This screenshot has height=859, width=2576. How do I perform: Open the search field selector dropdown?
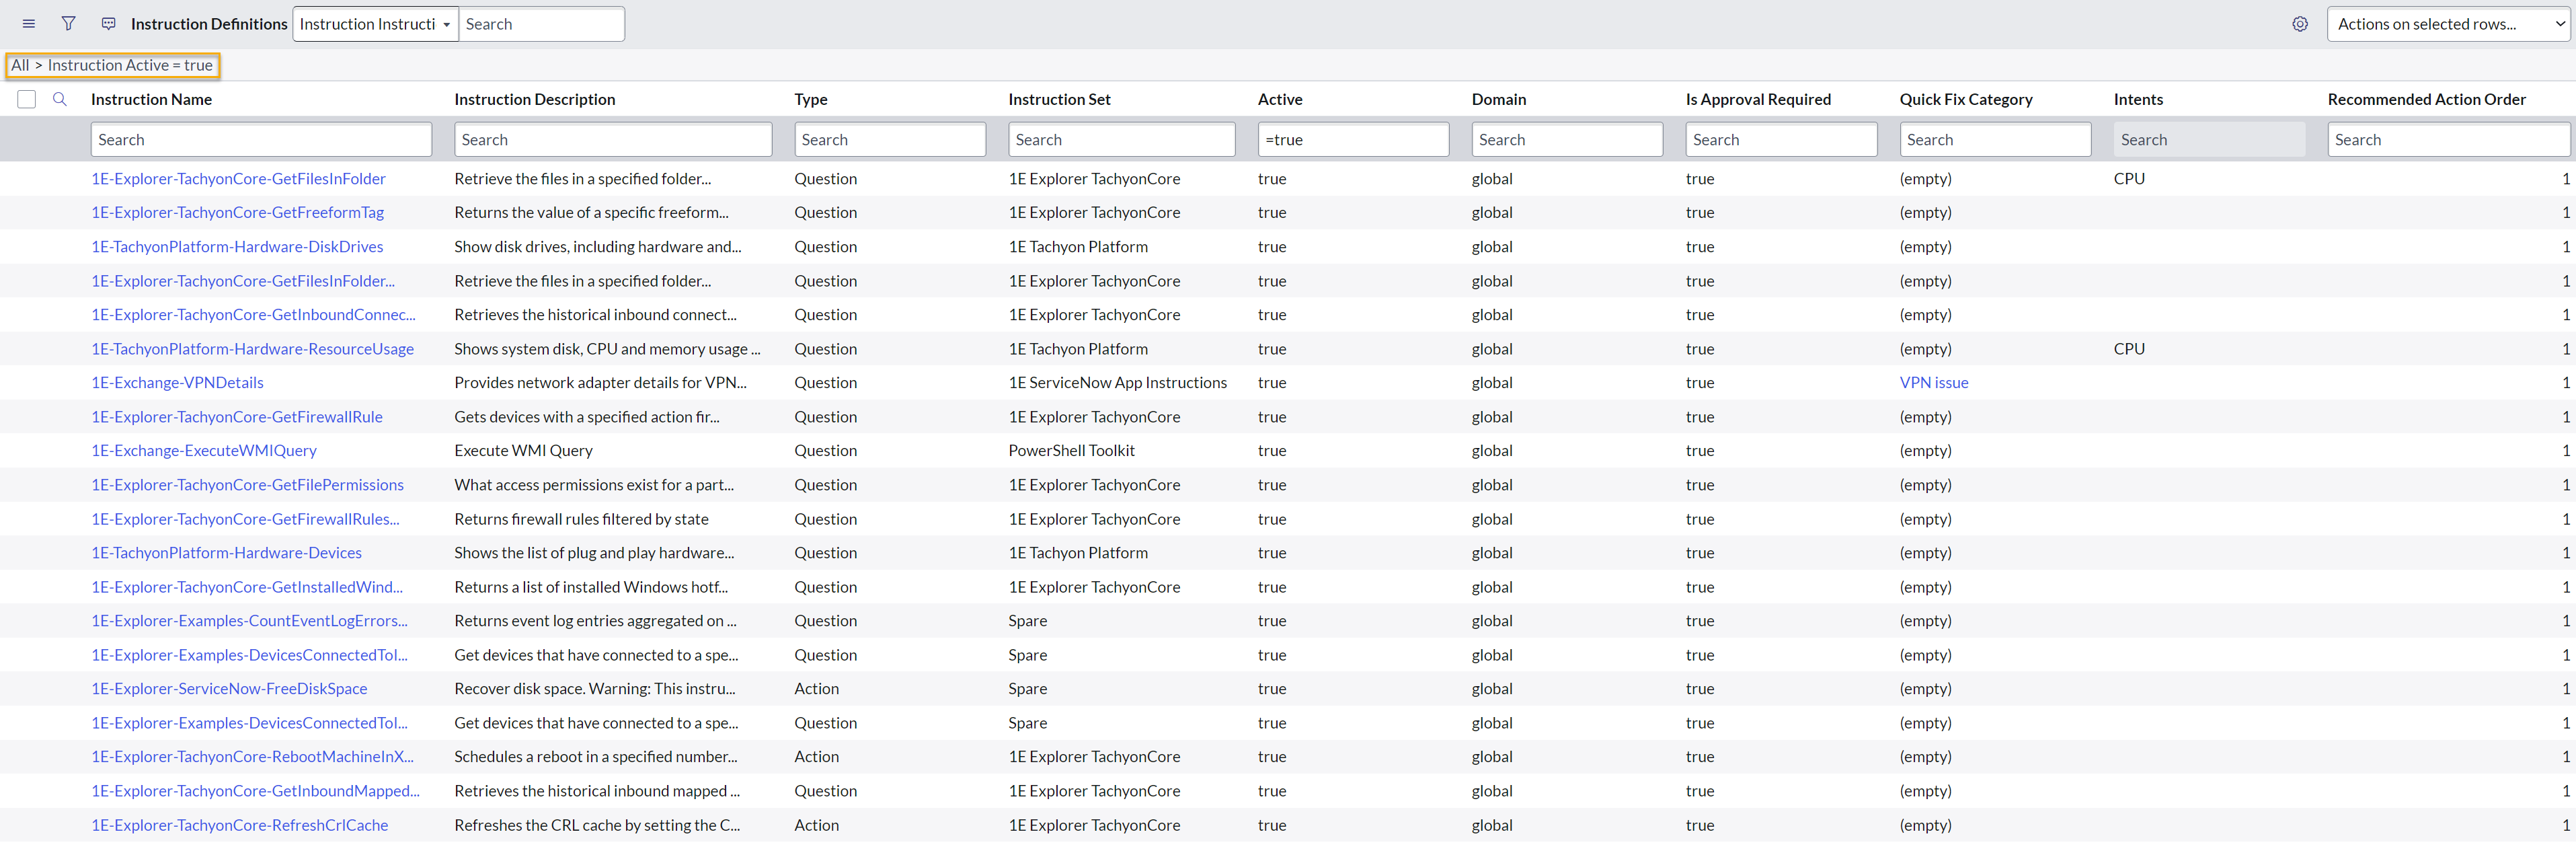(375, 24)
